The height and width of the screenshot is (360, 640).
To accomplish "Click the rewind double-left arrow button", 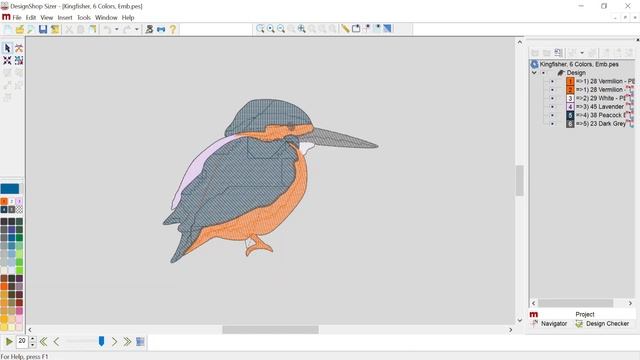I will [x=43, y=341].
